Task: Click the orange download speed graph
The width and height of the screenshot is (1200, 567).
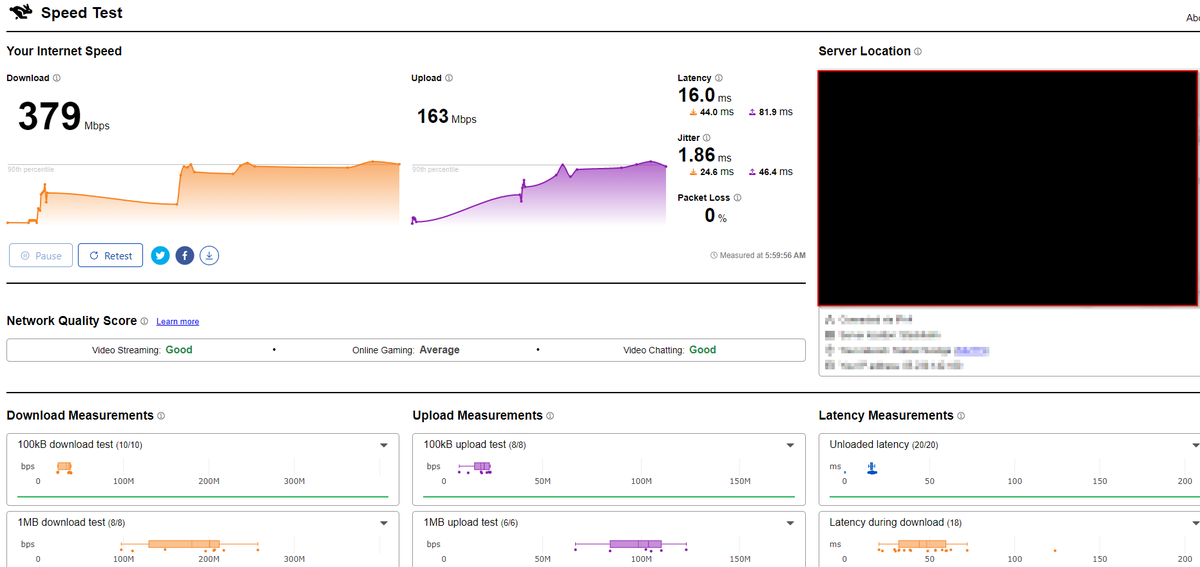Action: tap(204, 192)
